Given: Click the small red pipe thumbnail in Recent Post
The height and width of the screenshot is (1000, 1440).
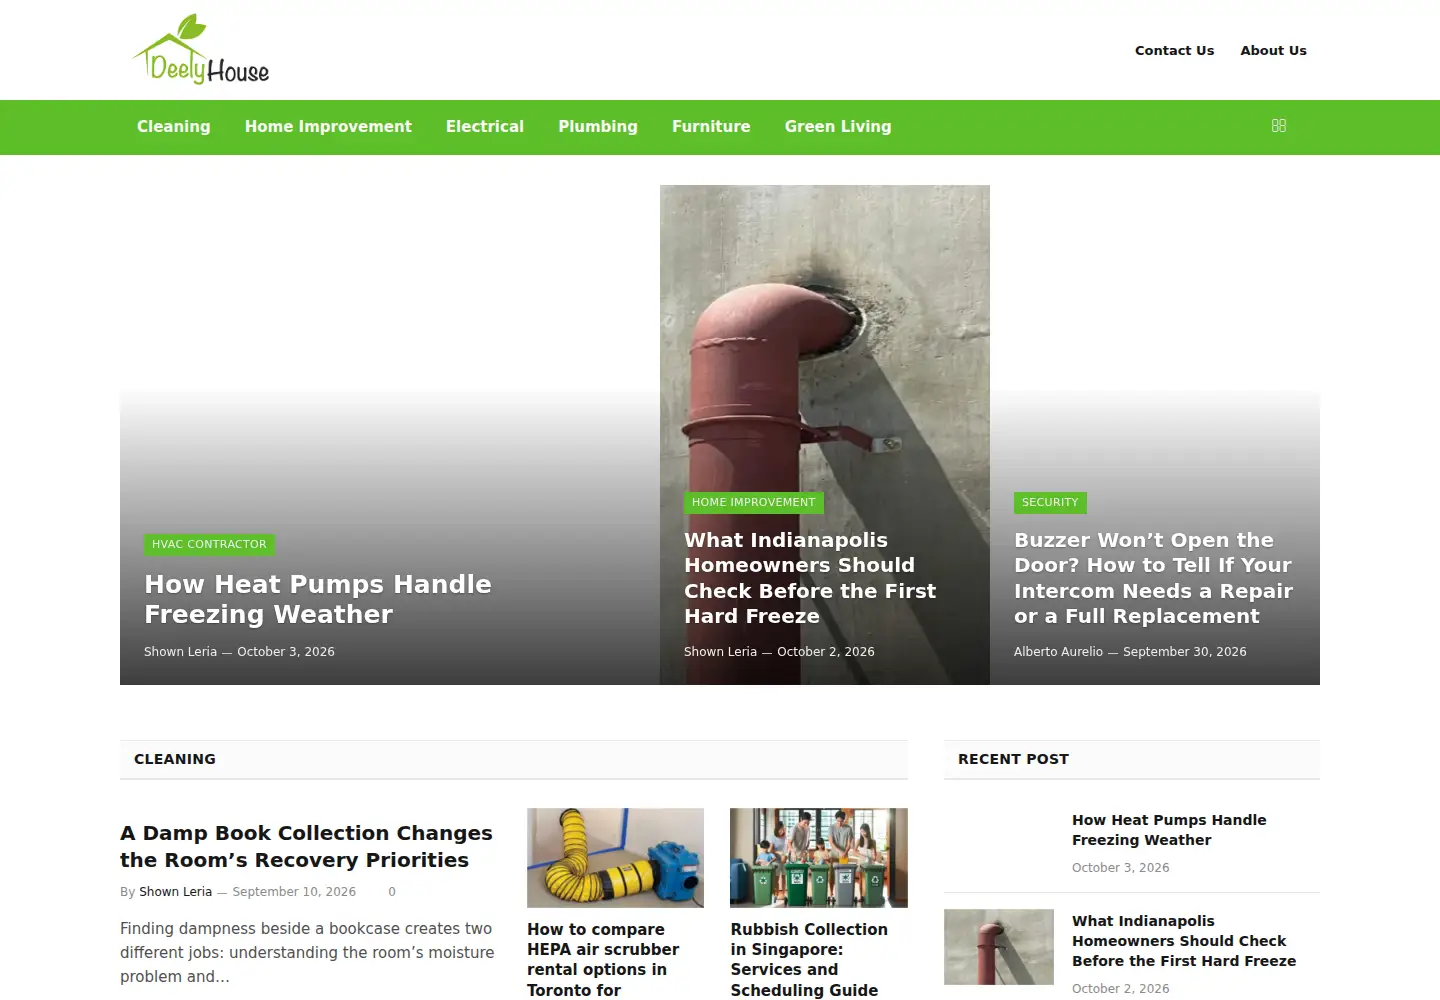Looking at the screenshot, I should click(999, 947).
